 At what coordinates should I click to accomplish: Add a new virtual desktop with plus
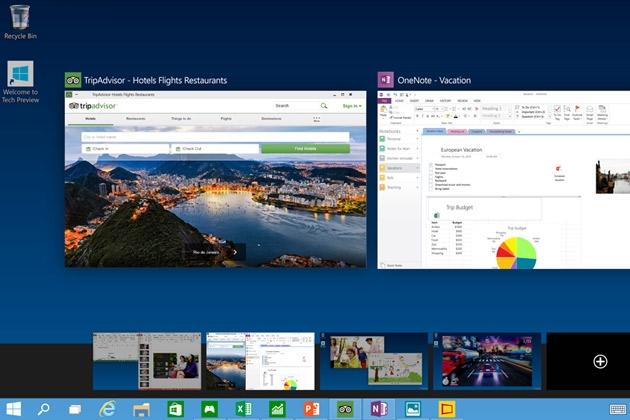[x=600, y=361]
